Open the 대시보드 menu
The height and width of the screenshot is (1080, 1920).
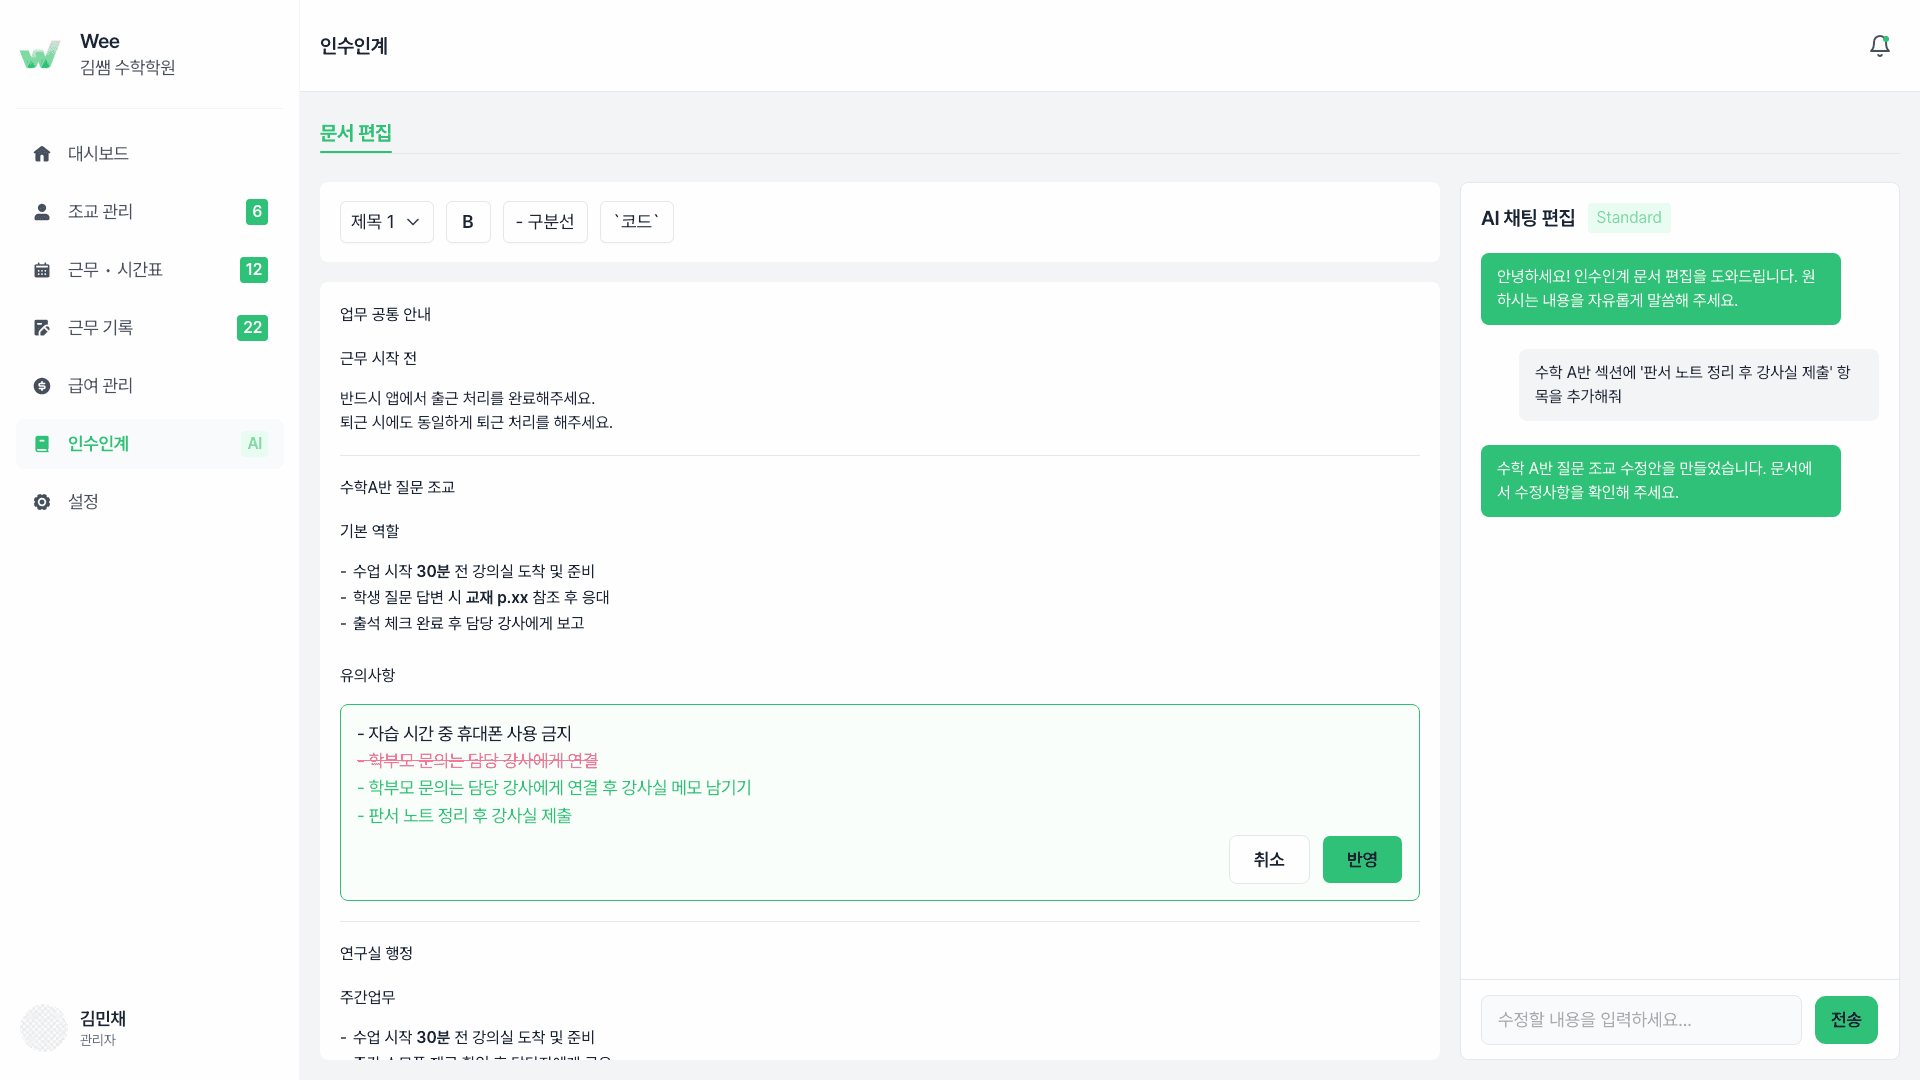pos(150,154)
